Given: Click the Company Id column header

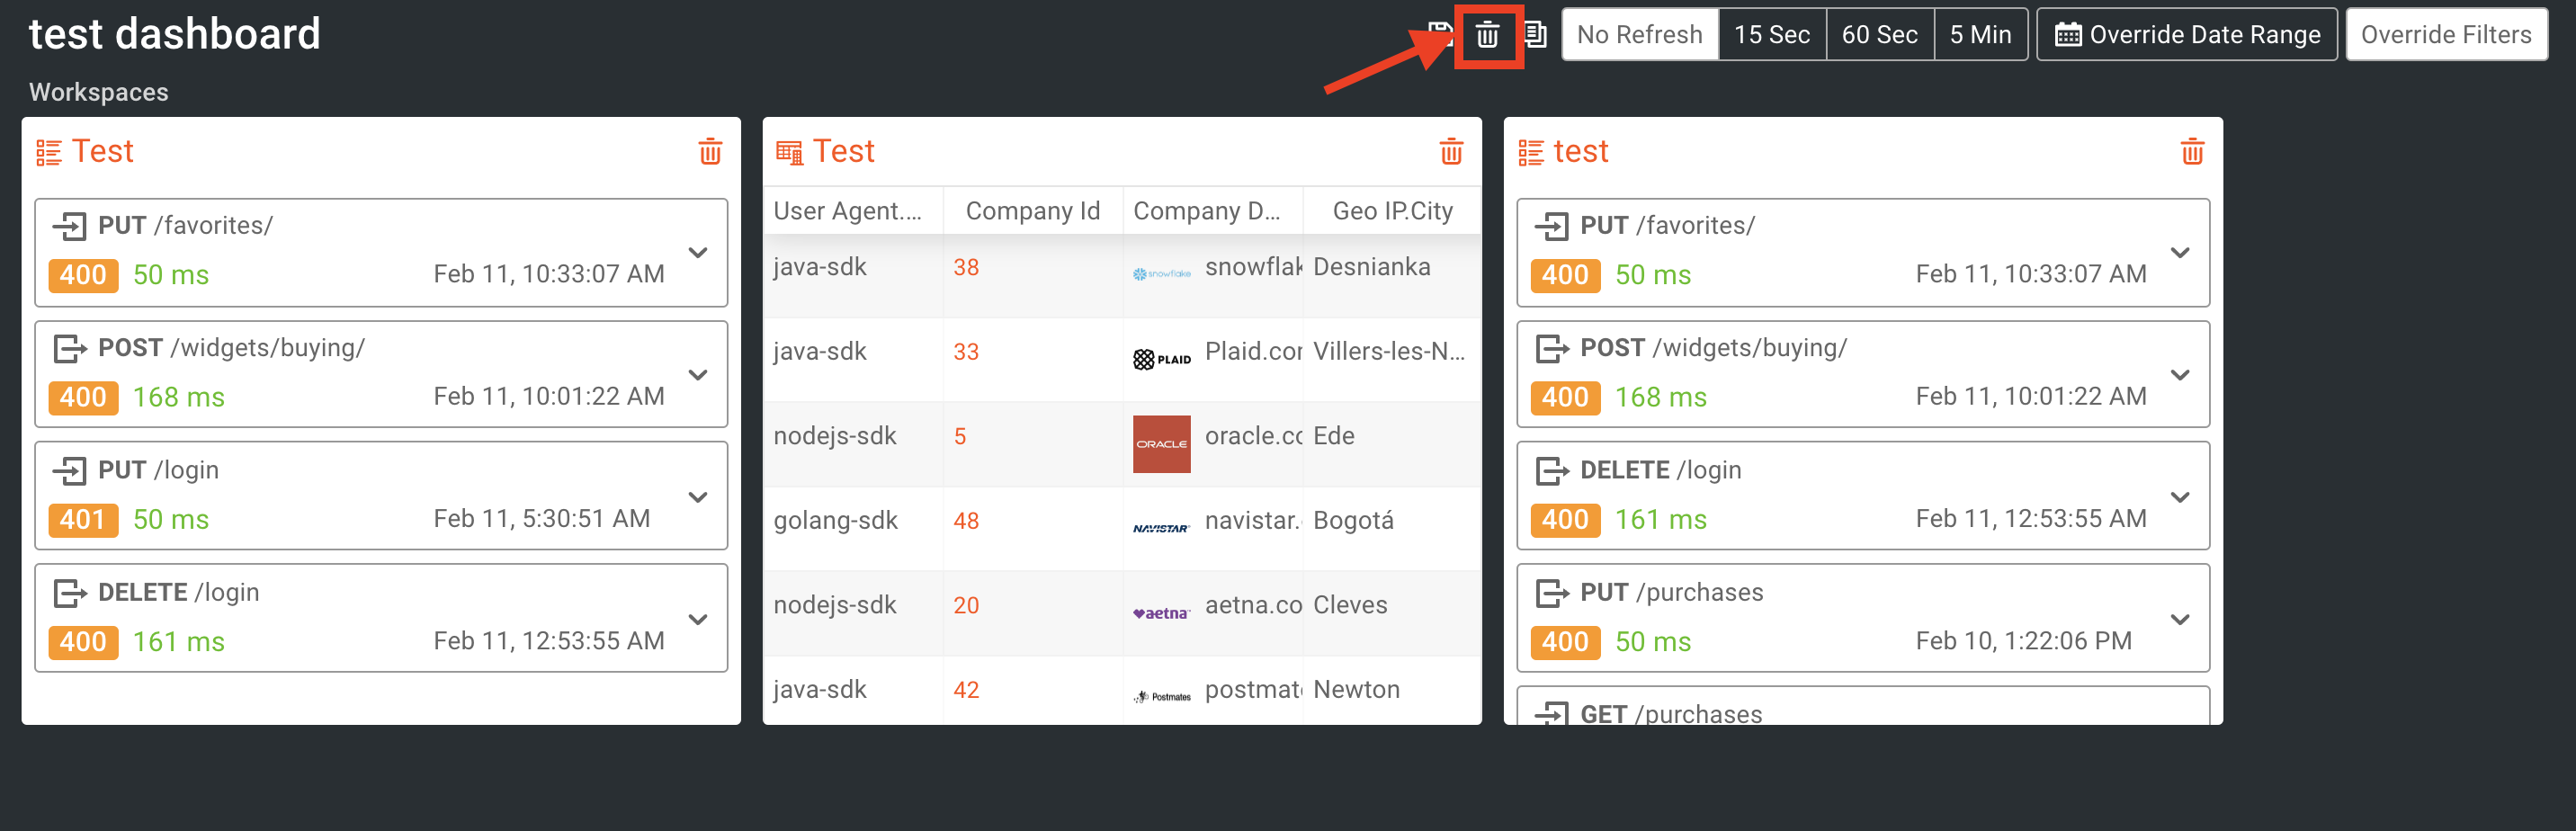Looking at the screenshot, I should point(1033,210).
